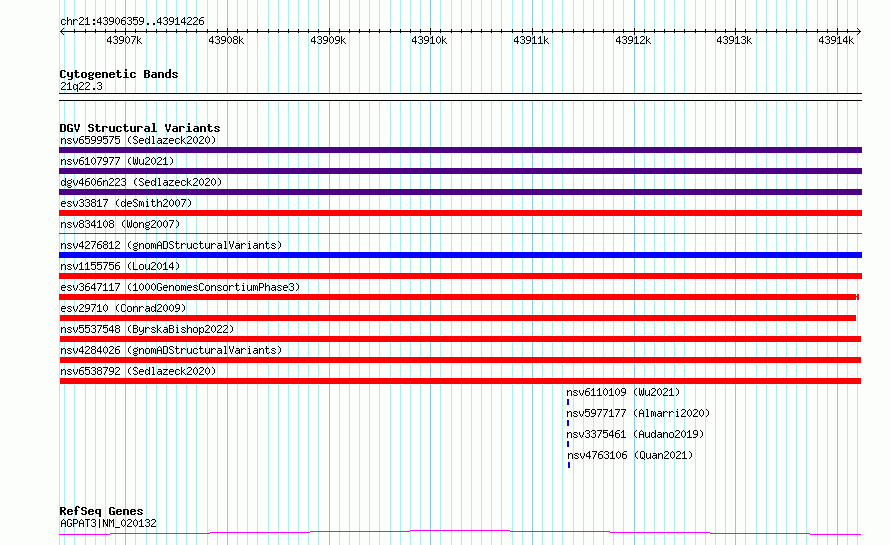Select the 43913k ruler tick label

pyautogui.click(x=734, y=40)
